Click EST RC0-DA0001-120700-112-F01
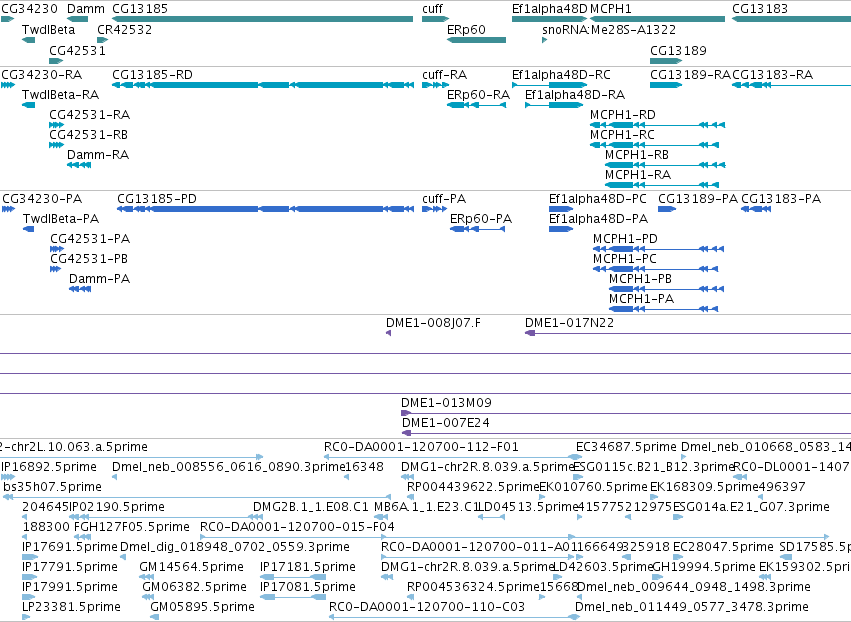Viewport: 851px width, 622px height. point(421,447)
